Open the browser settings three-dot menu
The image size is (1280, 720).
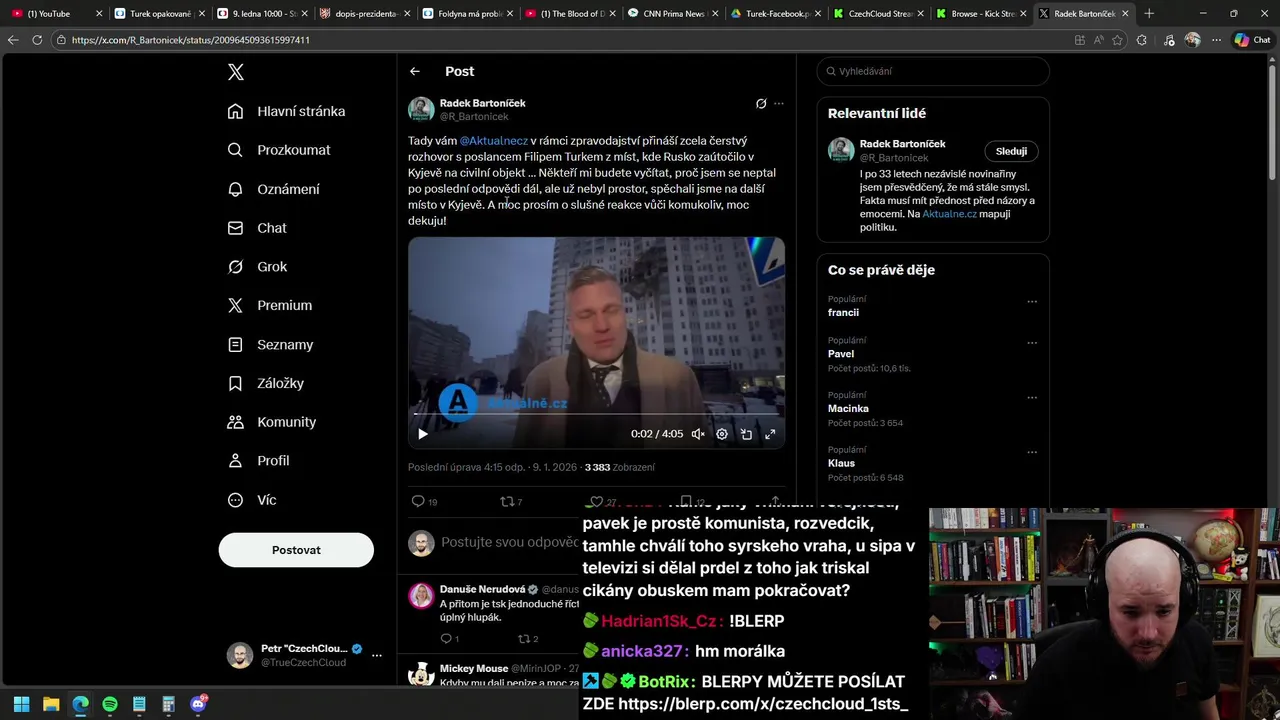[x=1216, y=40]
